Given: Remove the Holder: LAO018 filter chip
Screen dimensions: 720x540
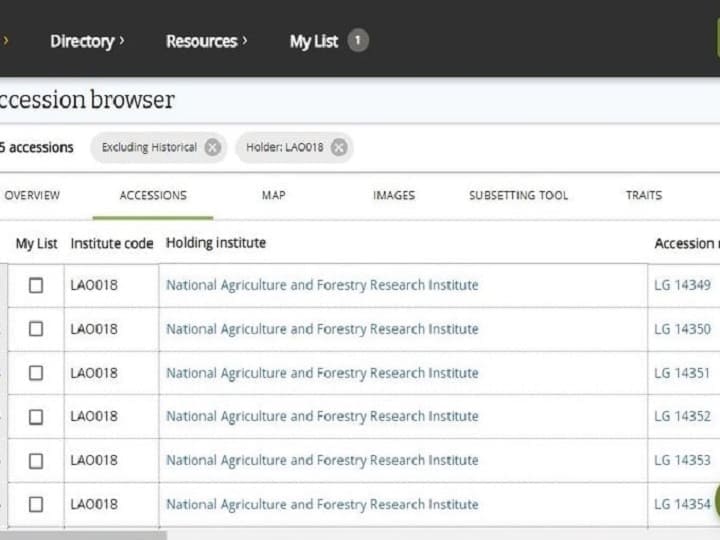Looking at the screenshot, I should [x=339, y=148].
